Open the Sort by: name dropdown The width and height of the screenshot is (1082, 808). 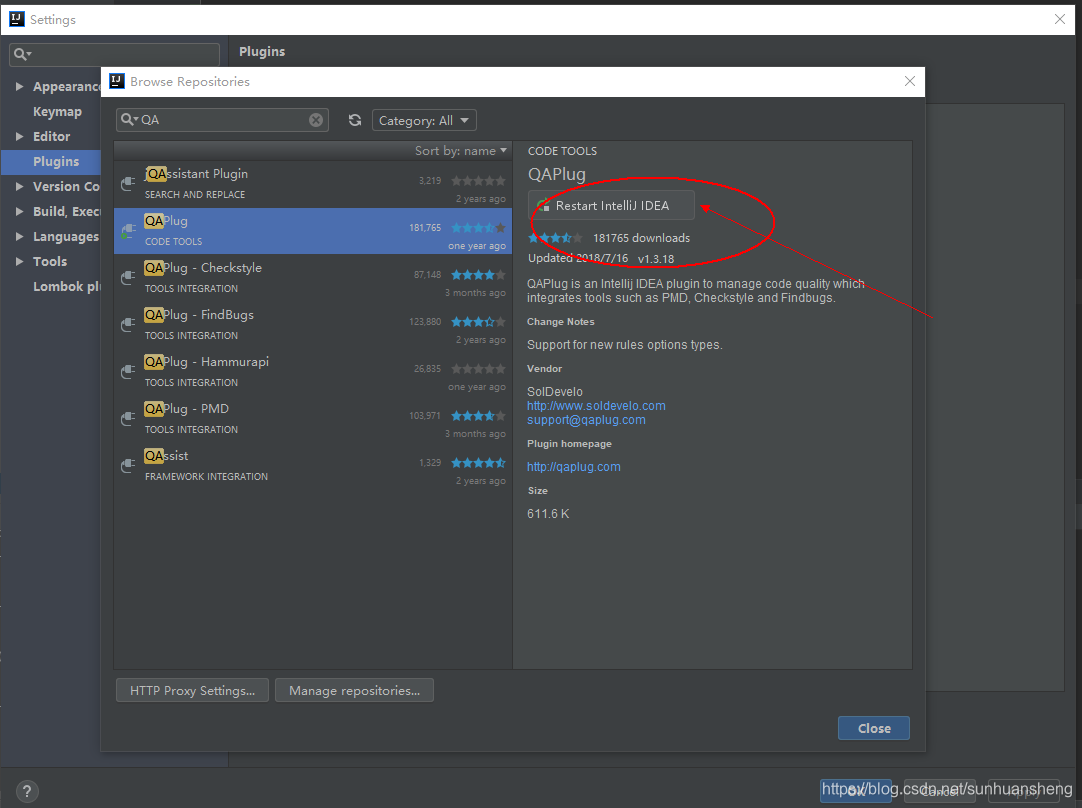460,150
